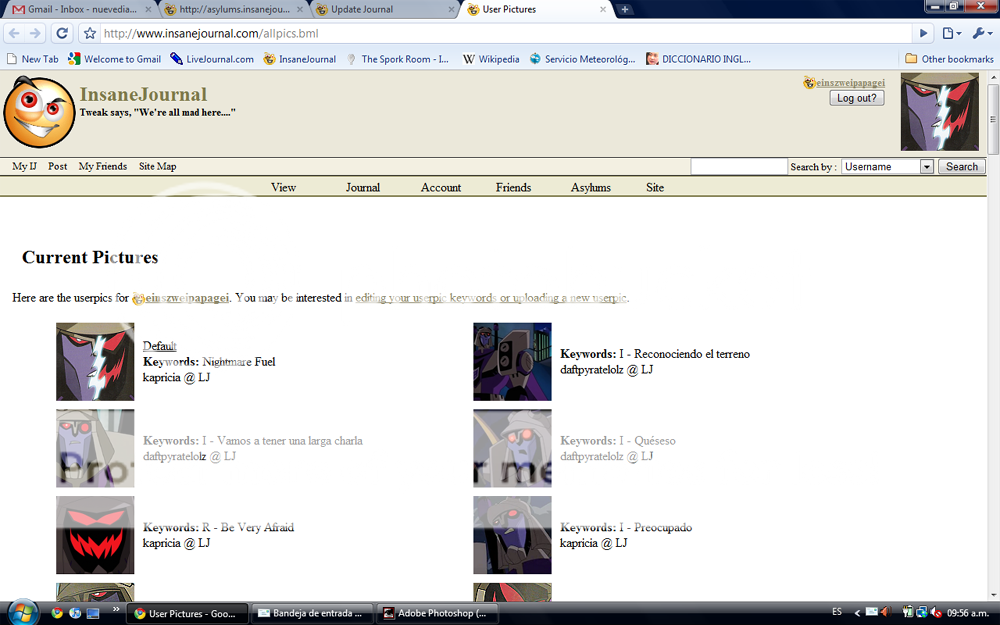Image resolution: width=1000 pixels, height=625 pixels.
Task: Click the site search text field
Action: [738, 167]
